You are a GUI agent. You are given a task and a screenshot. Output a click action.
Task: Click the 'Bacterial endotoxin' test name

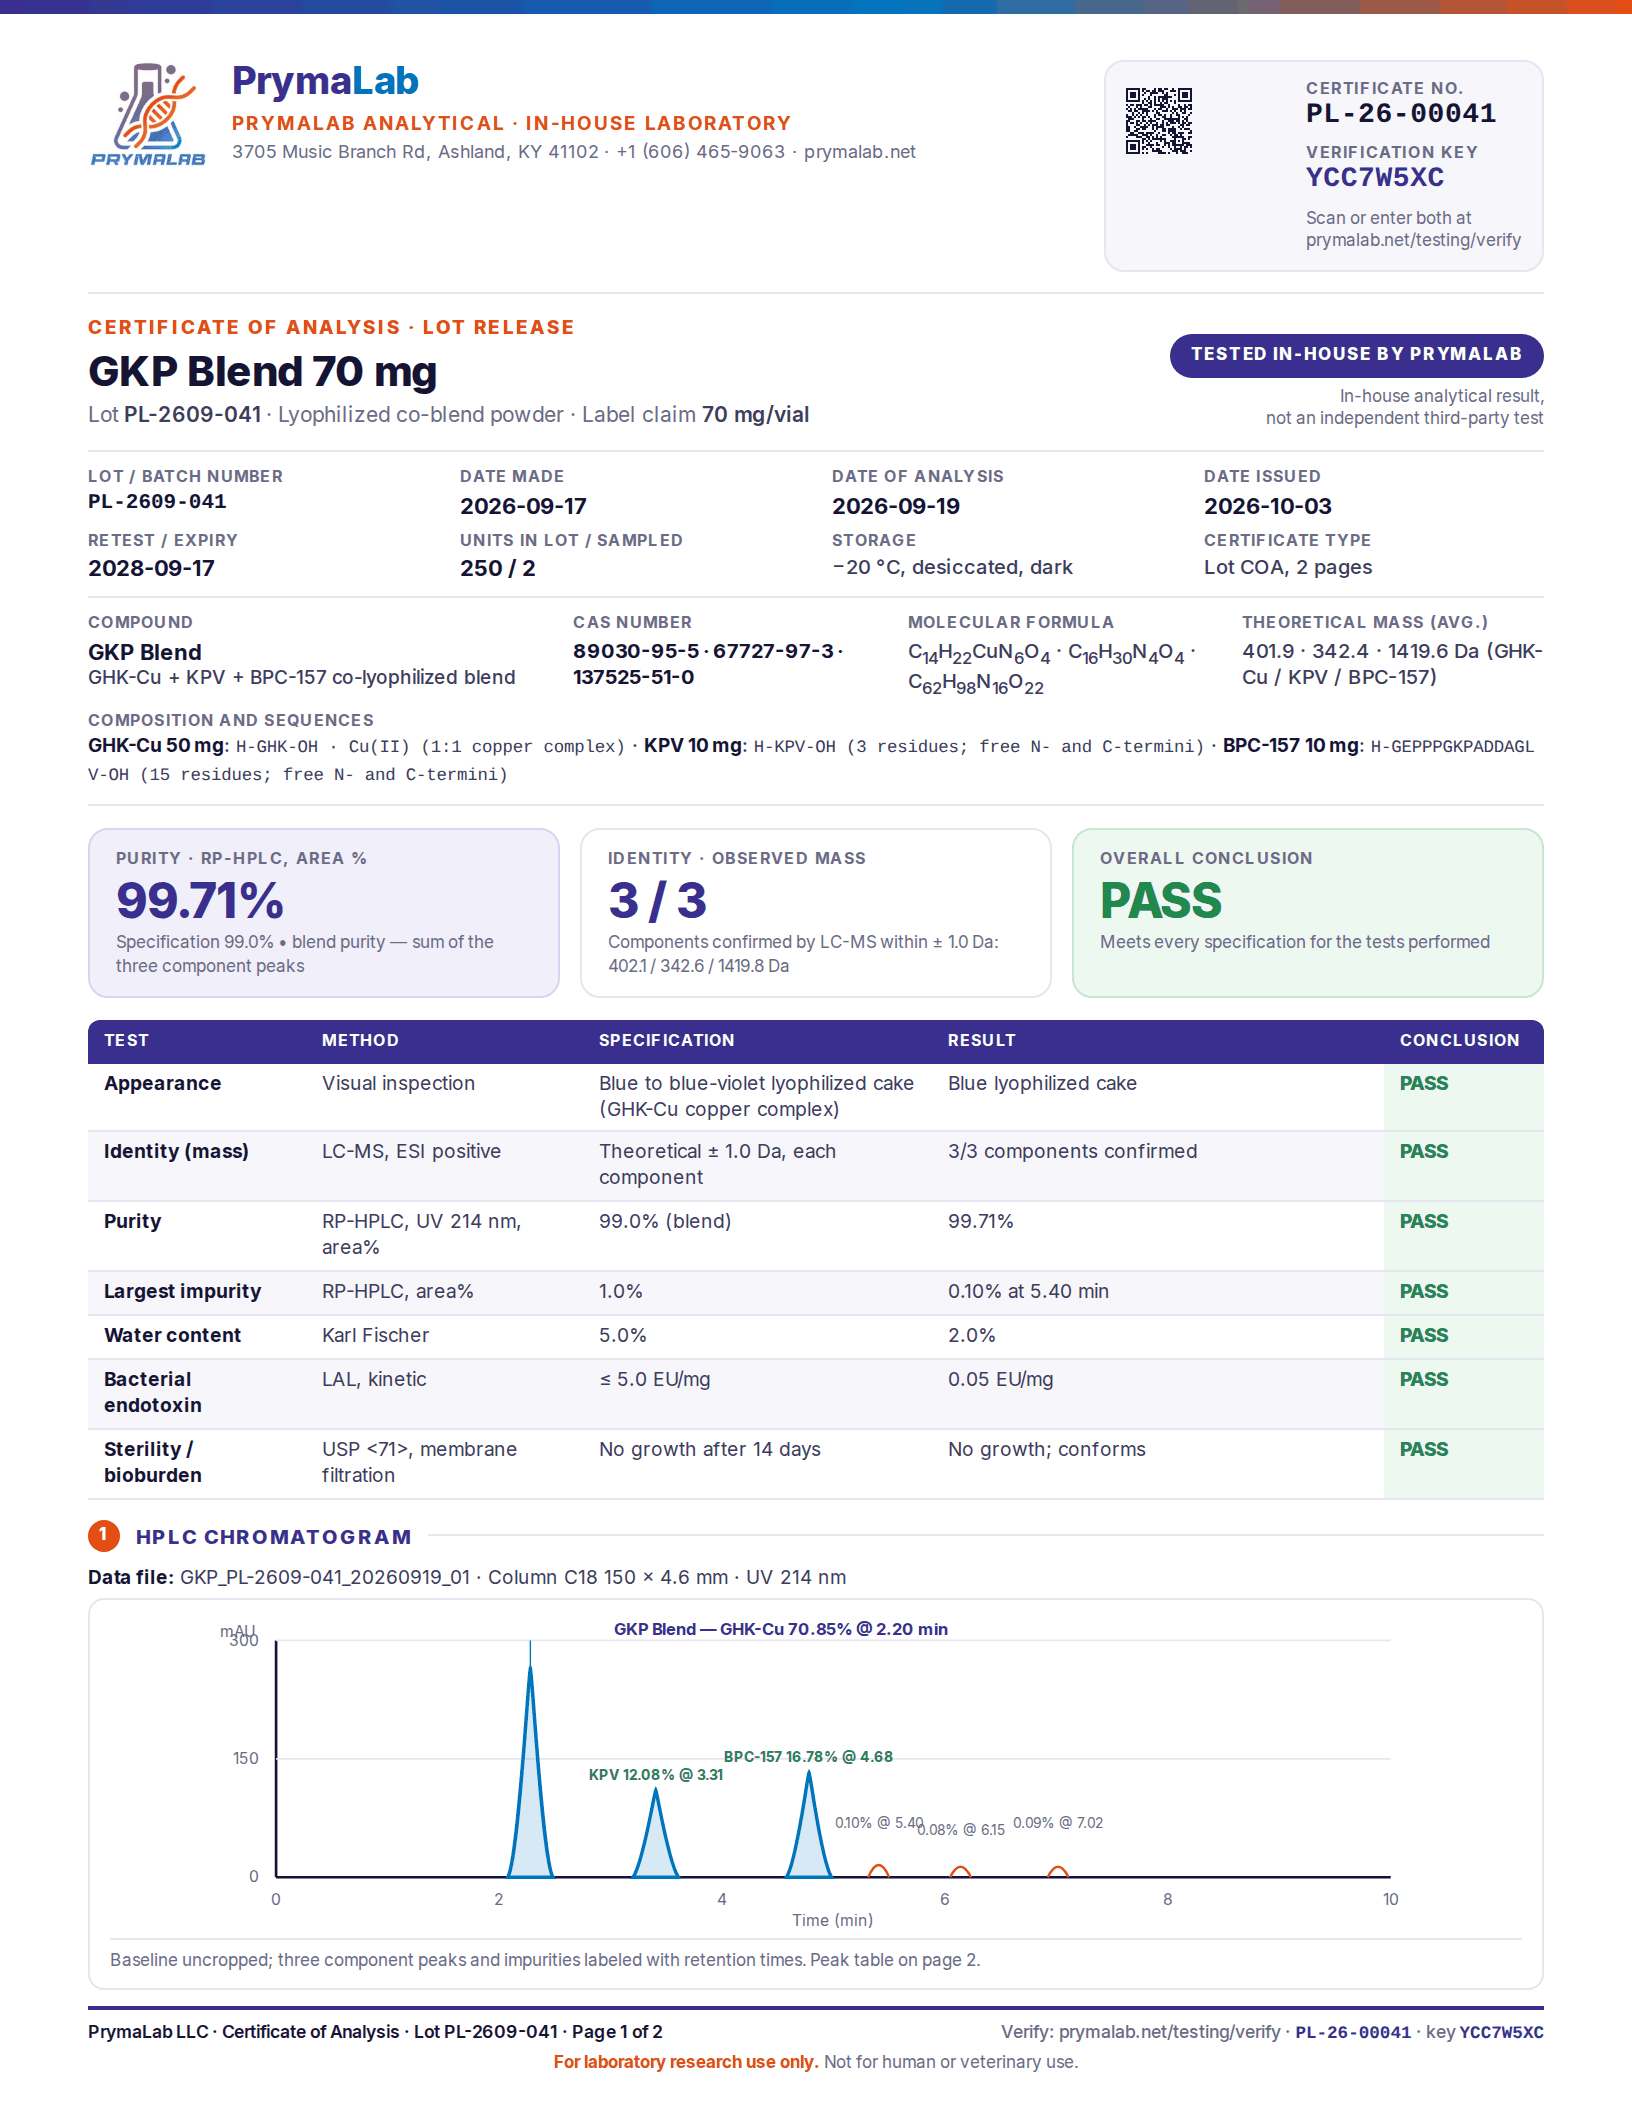point(153,1392)
